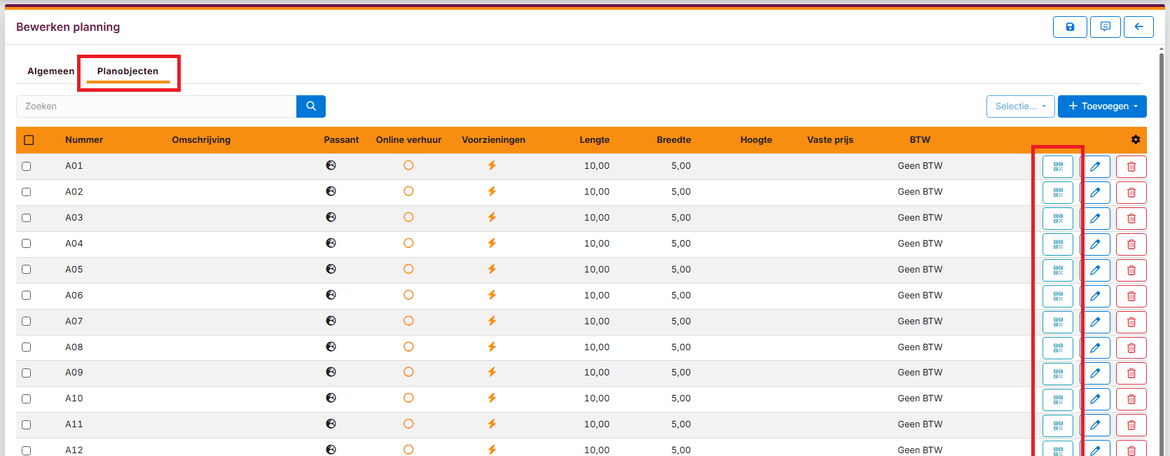Open the comment/feedback icon button
The width and height of the screenshot is (1170, 456).
point(1105,27)
